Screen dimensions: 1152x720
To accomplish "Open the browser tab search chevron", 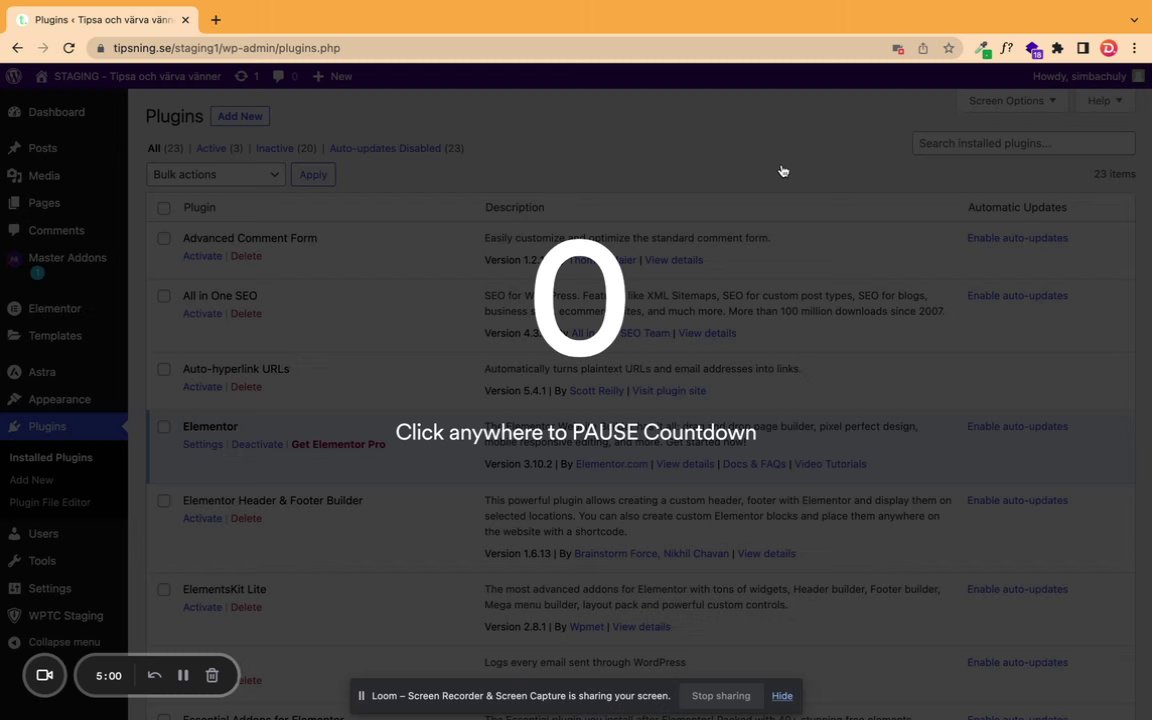I will coord(1134,20).
